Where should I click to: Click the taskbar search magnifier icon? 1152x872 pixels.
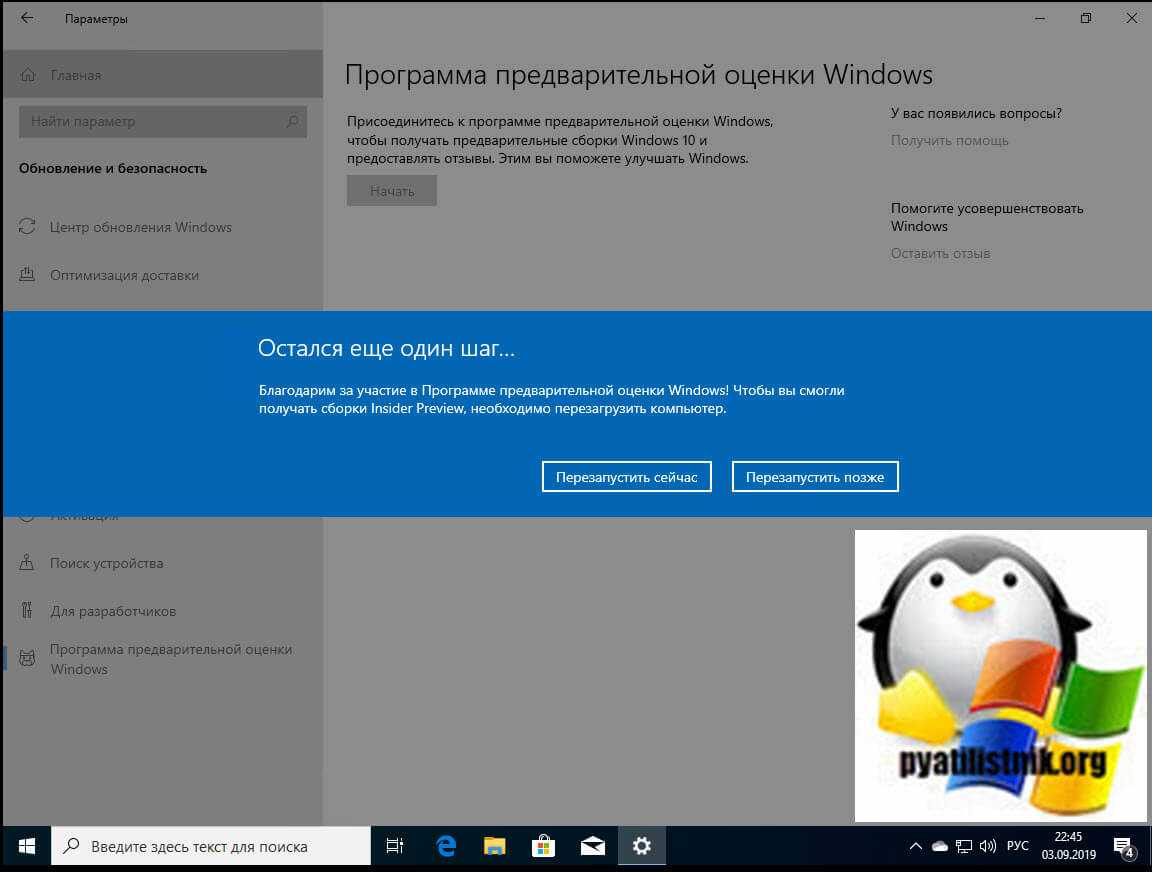pyautogui.click(x=71, y=846)
